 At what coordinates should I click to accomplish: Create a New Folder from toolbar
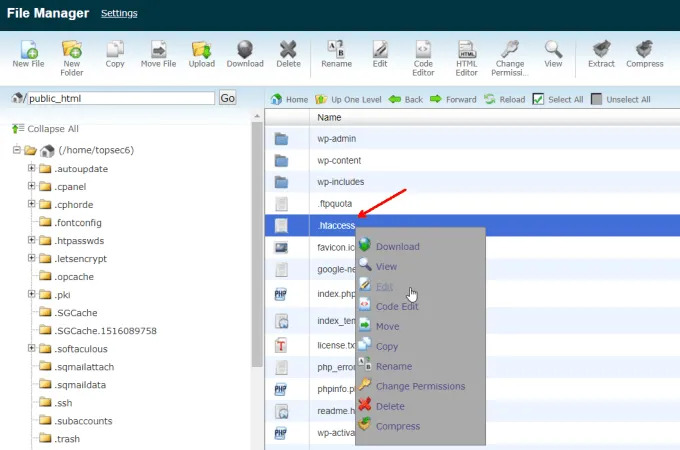coord(71,49)
